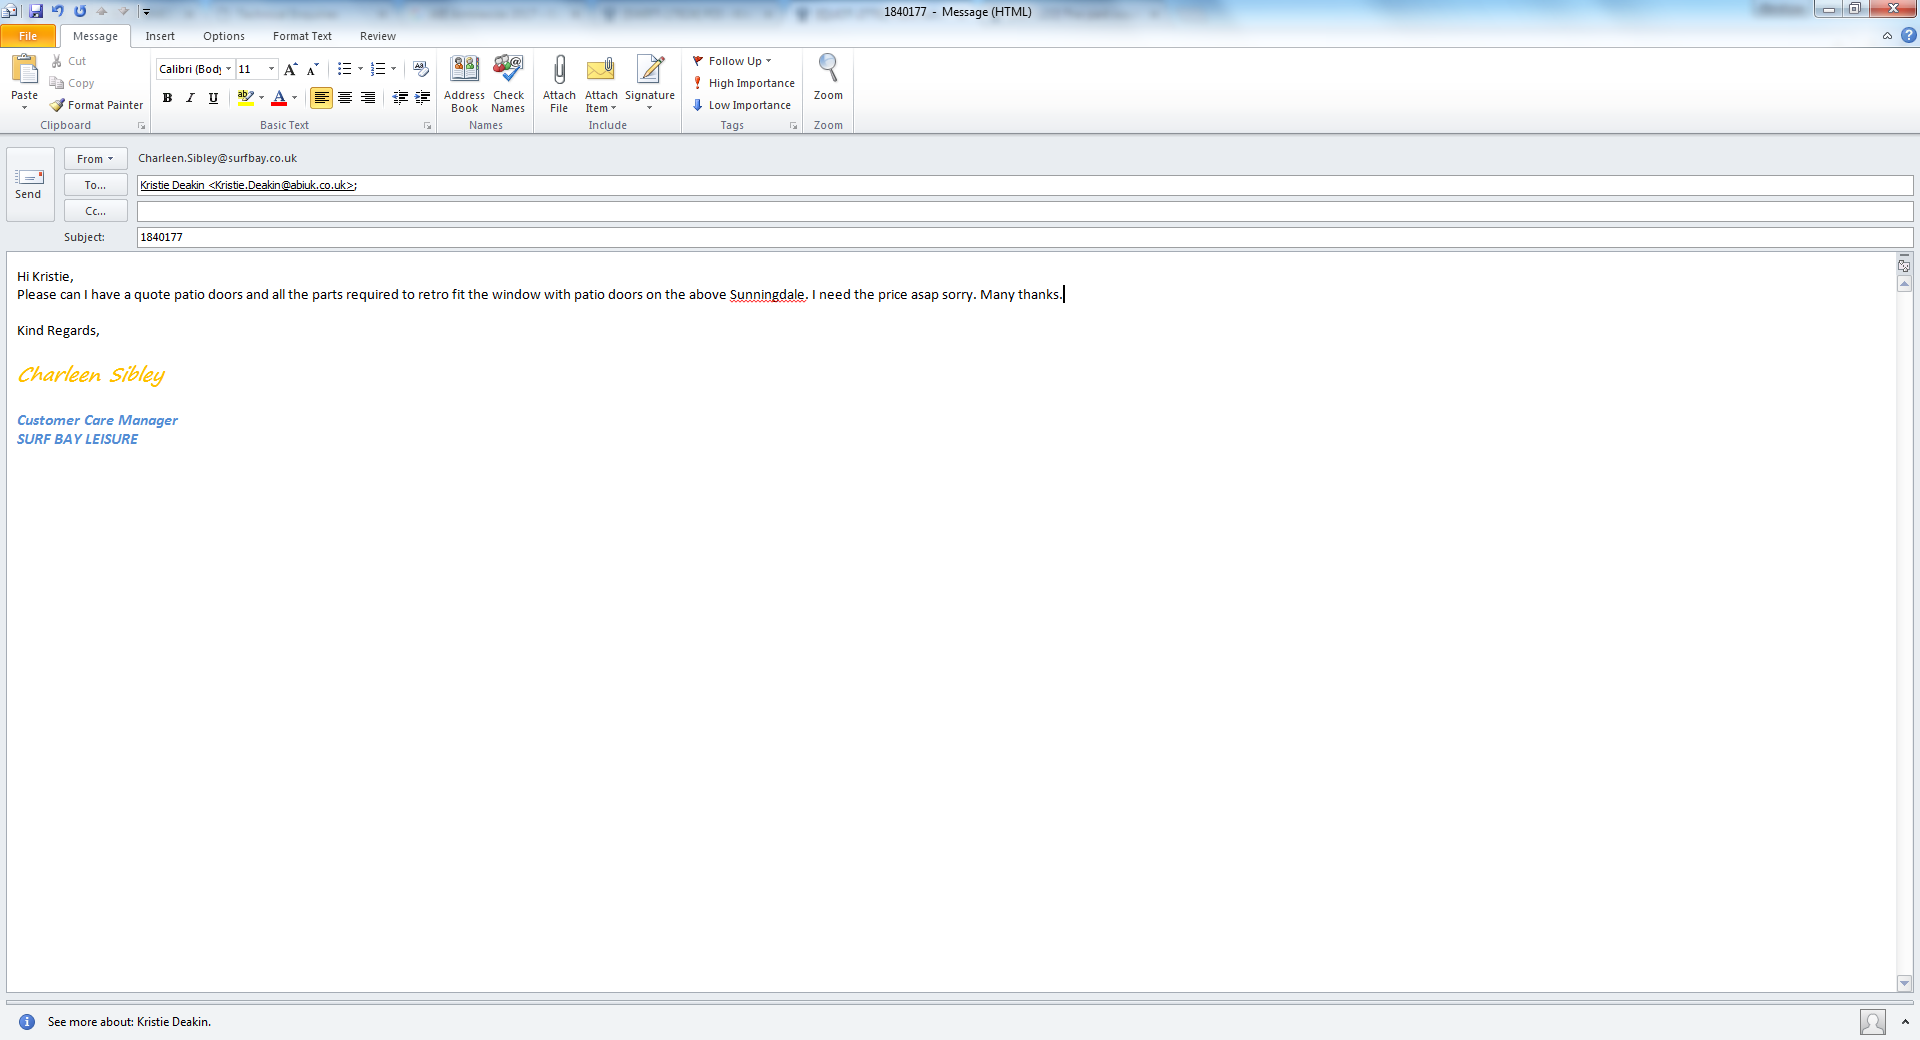Copy the selection to clipboard
Screen dimensions: 1920x1040
pos(72,83)
